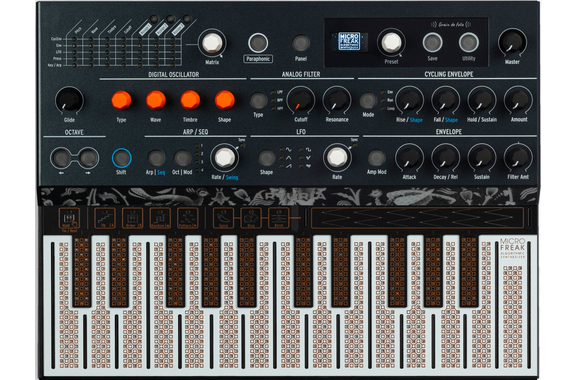Viewport: 576px width, 380px height.
Task: Toggle the Cycling Envelope Mode button
Action: [x=368, y=100]
